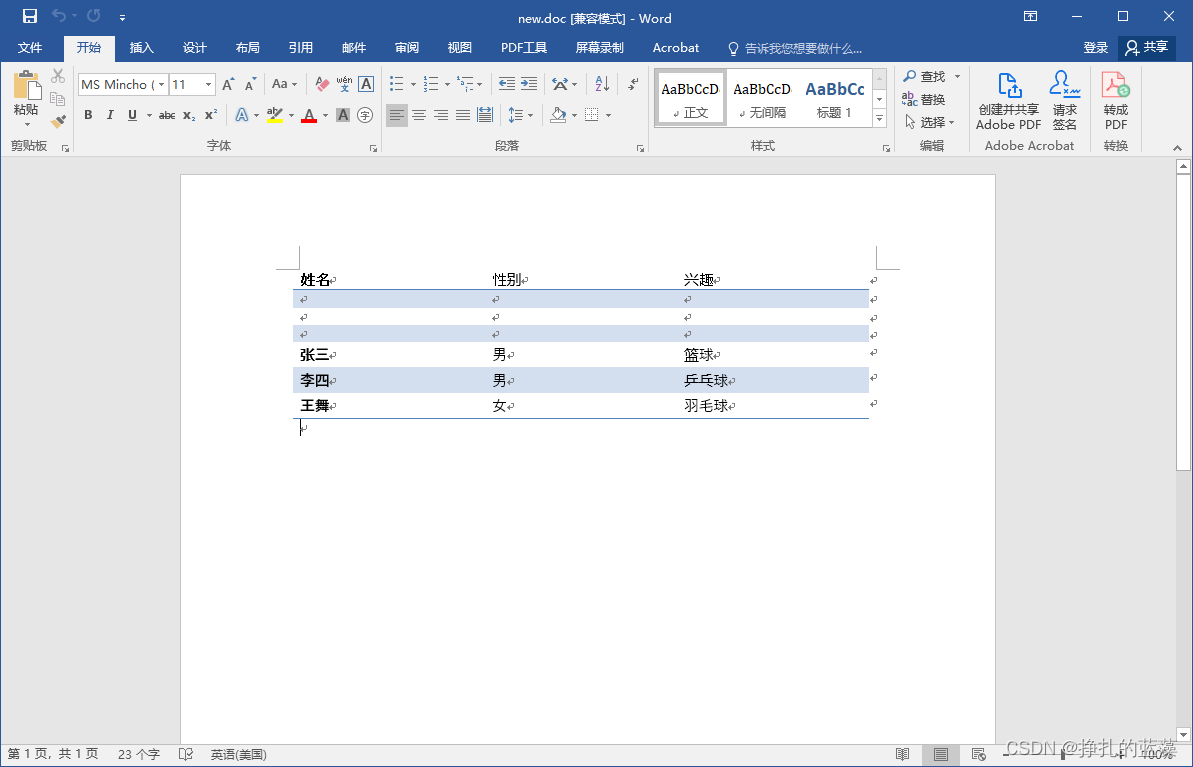The width and height of the screenshot is (1193, 767).
Task: Toggle underline formatting
Action: tap(131, 115)
